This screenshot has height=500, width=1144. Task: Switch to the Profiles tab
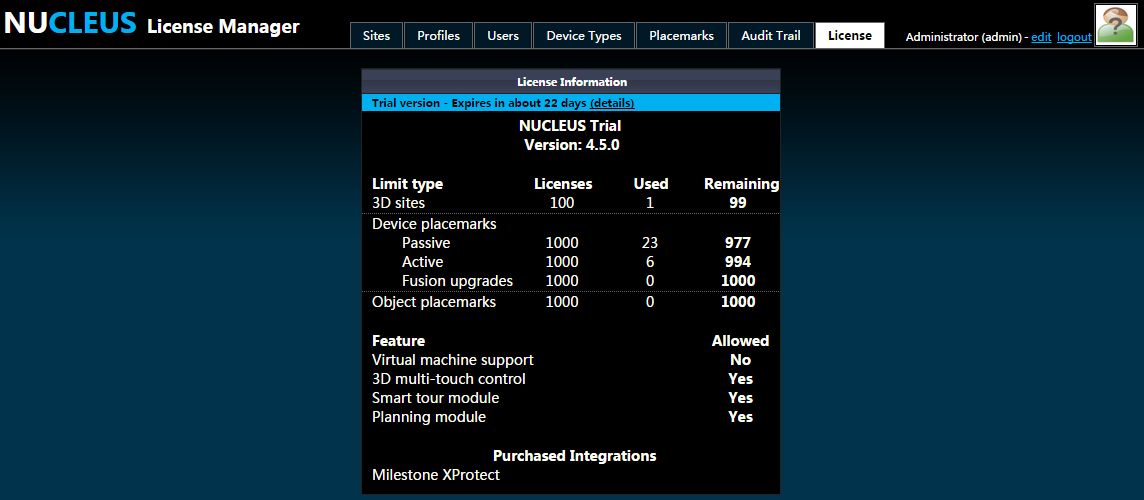[x=438, y=36]
